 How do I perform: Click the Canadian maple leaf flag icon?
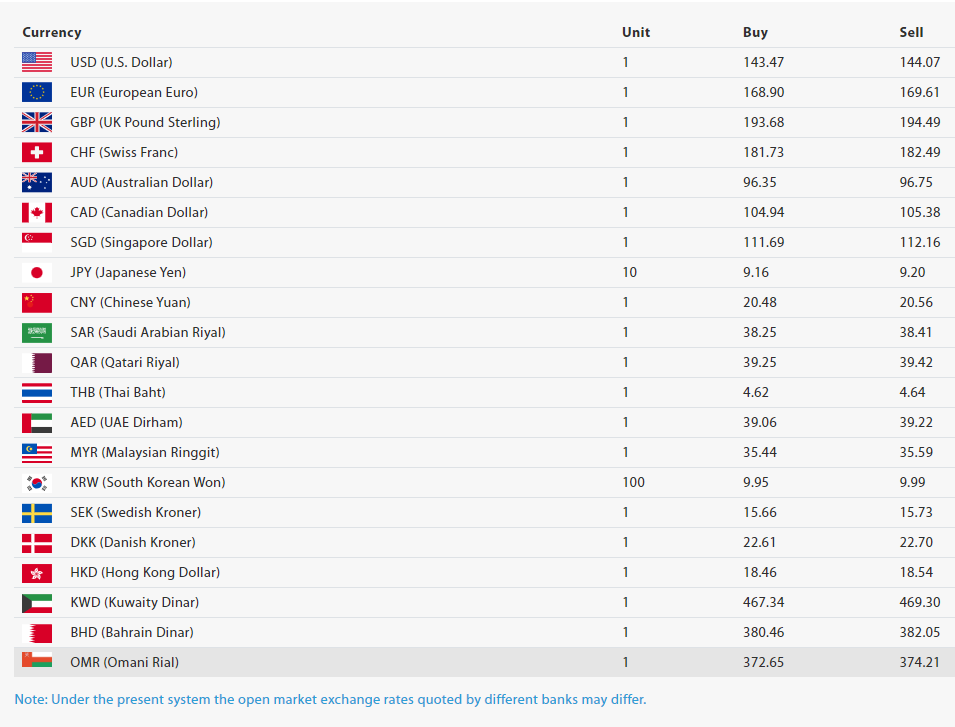coord(36,212)
